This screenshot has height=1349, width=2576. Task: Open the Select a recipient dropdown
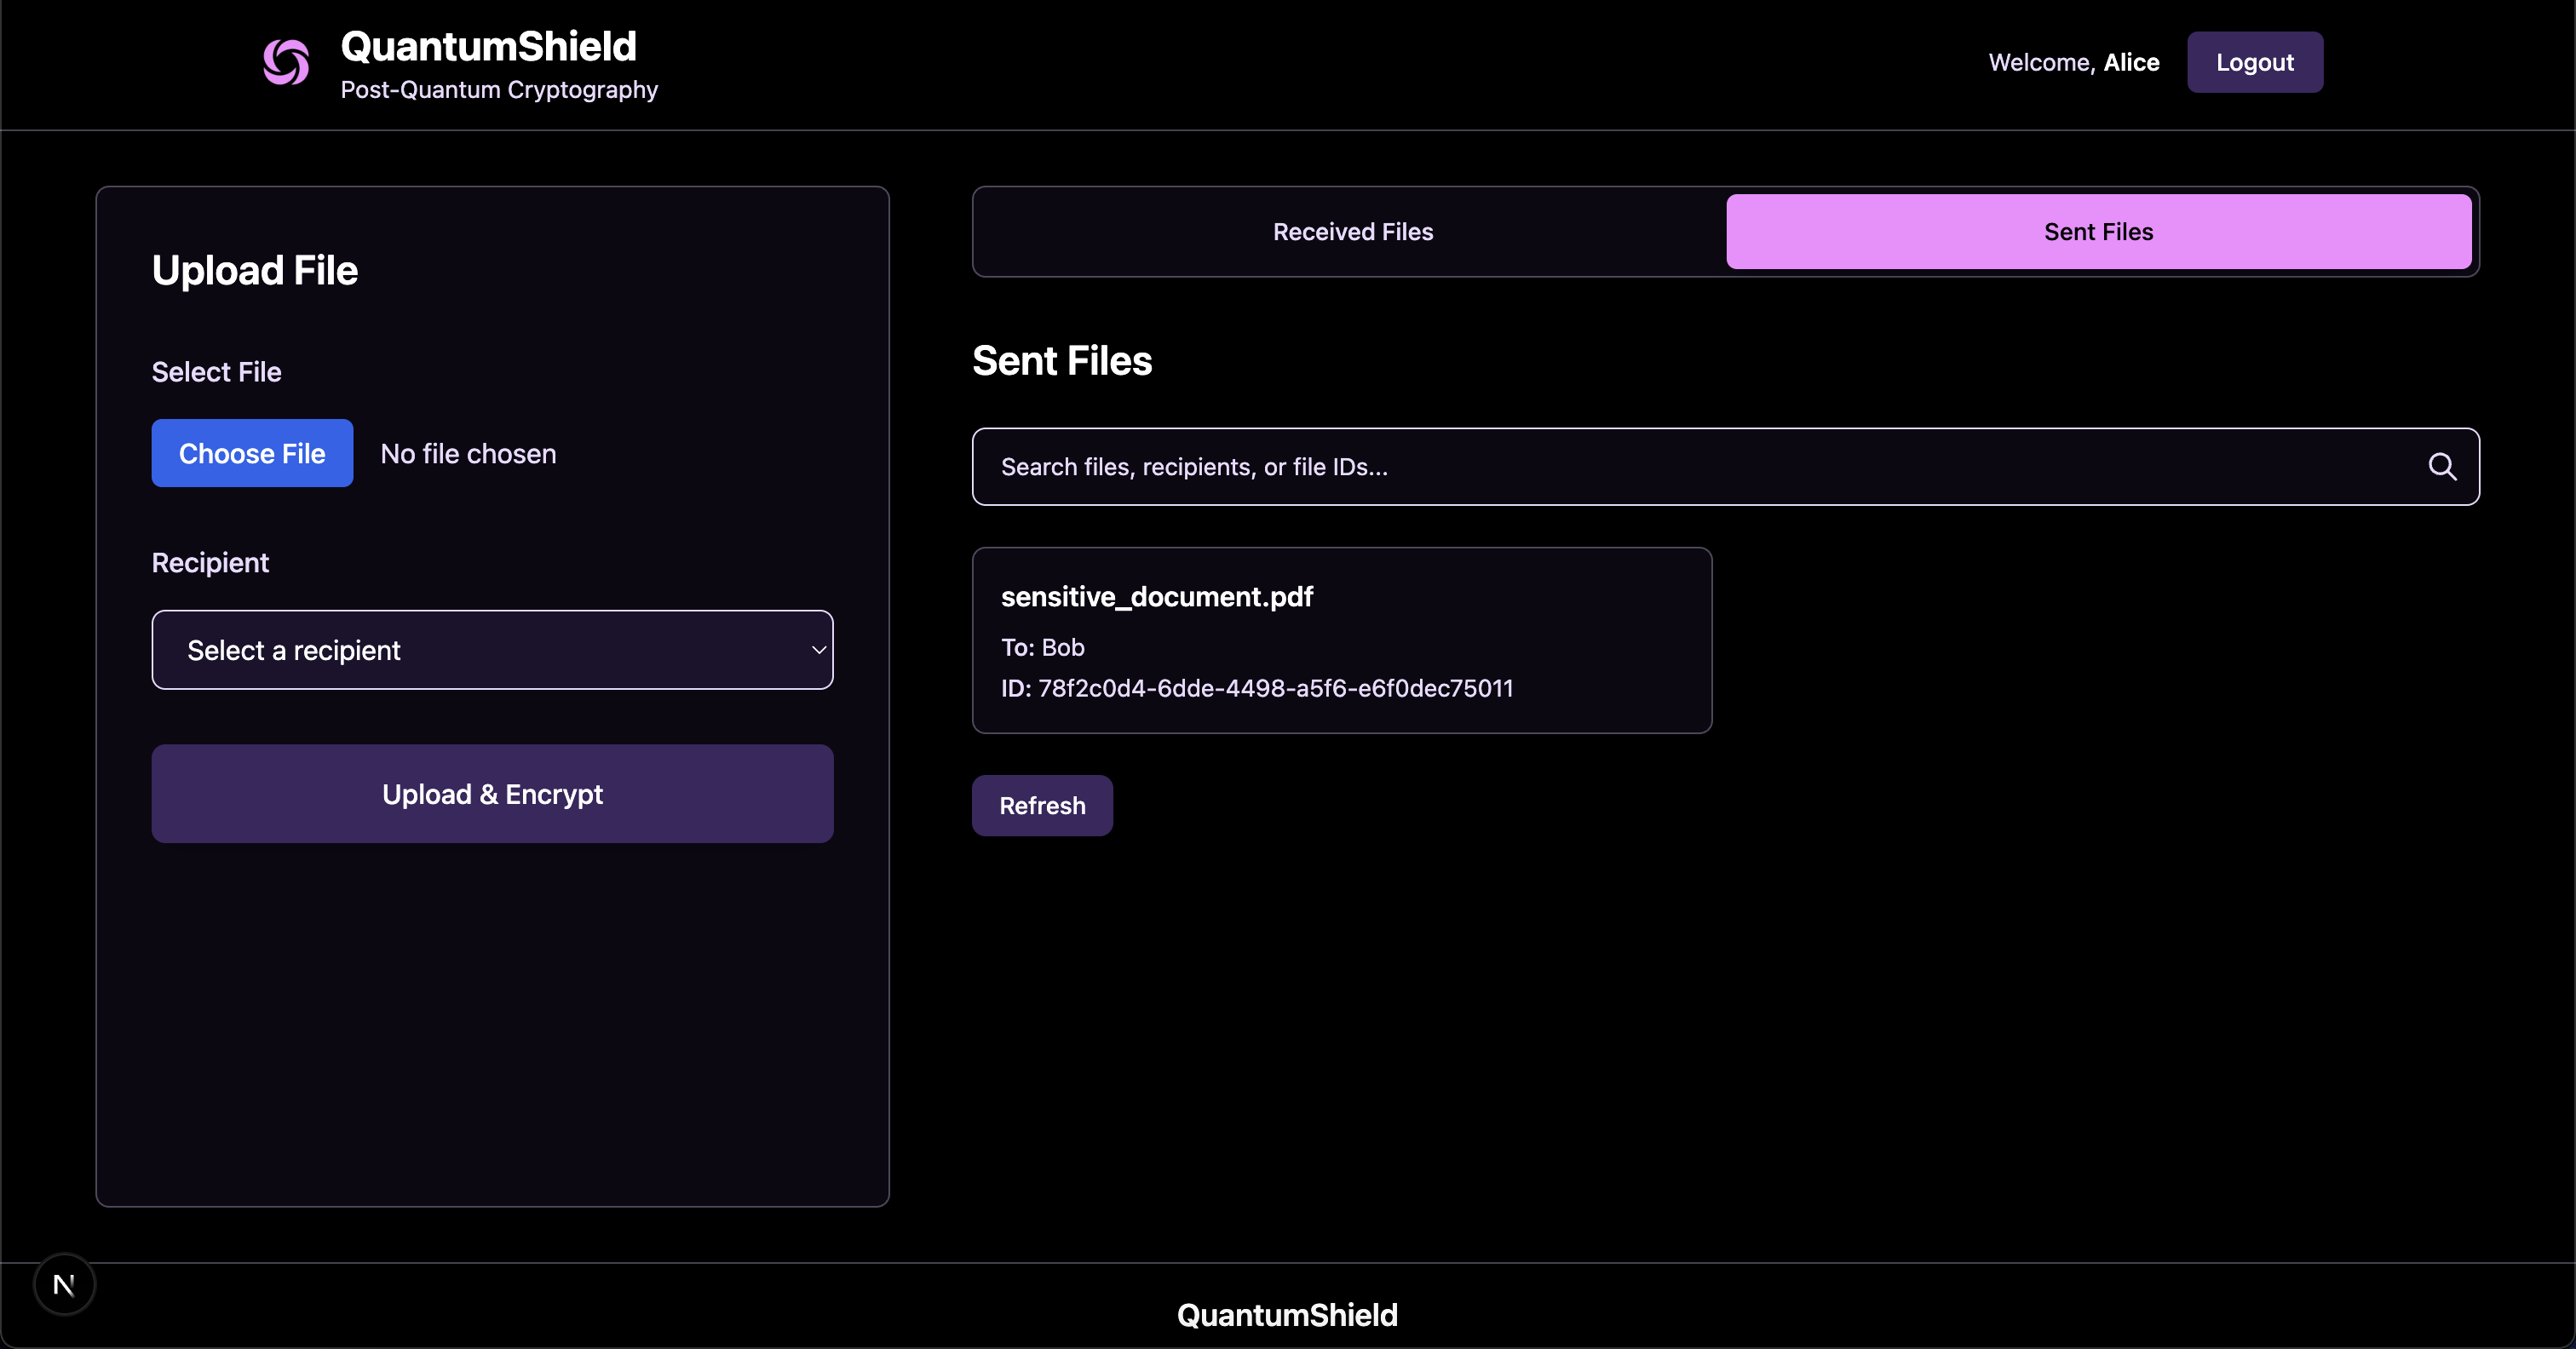click(491, 650)
